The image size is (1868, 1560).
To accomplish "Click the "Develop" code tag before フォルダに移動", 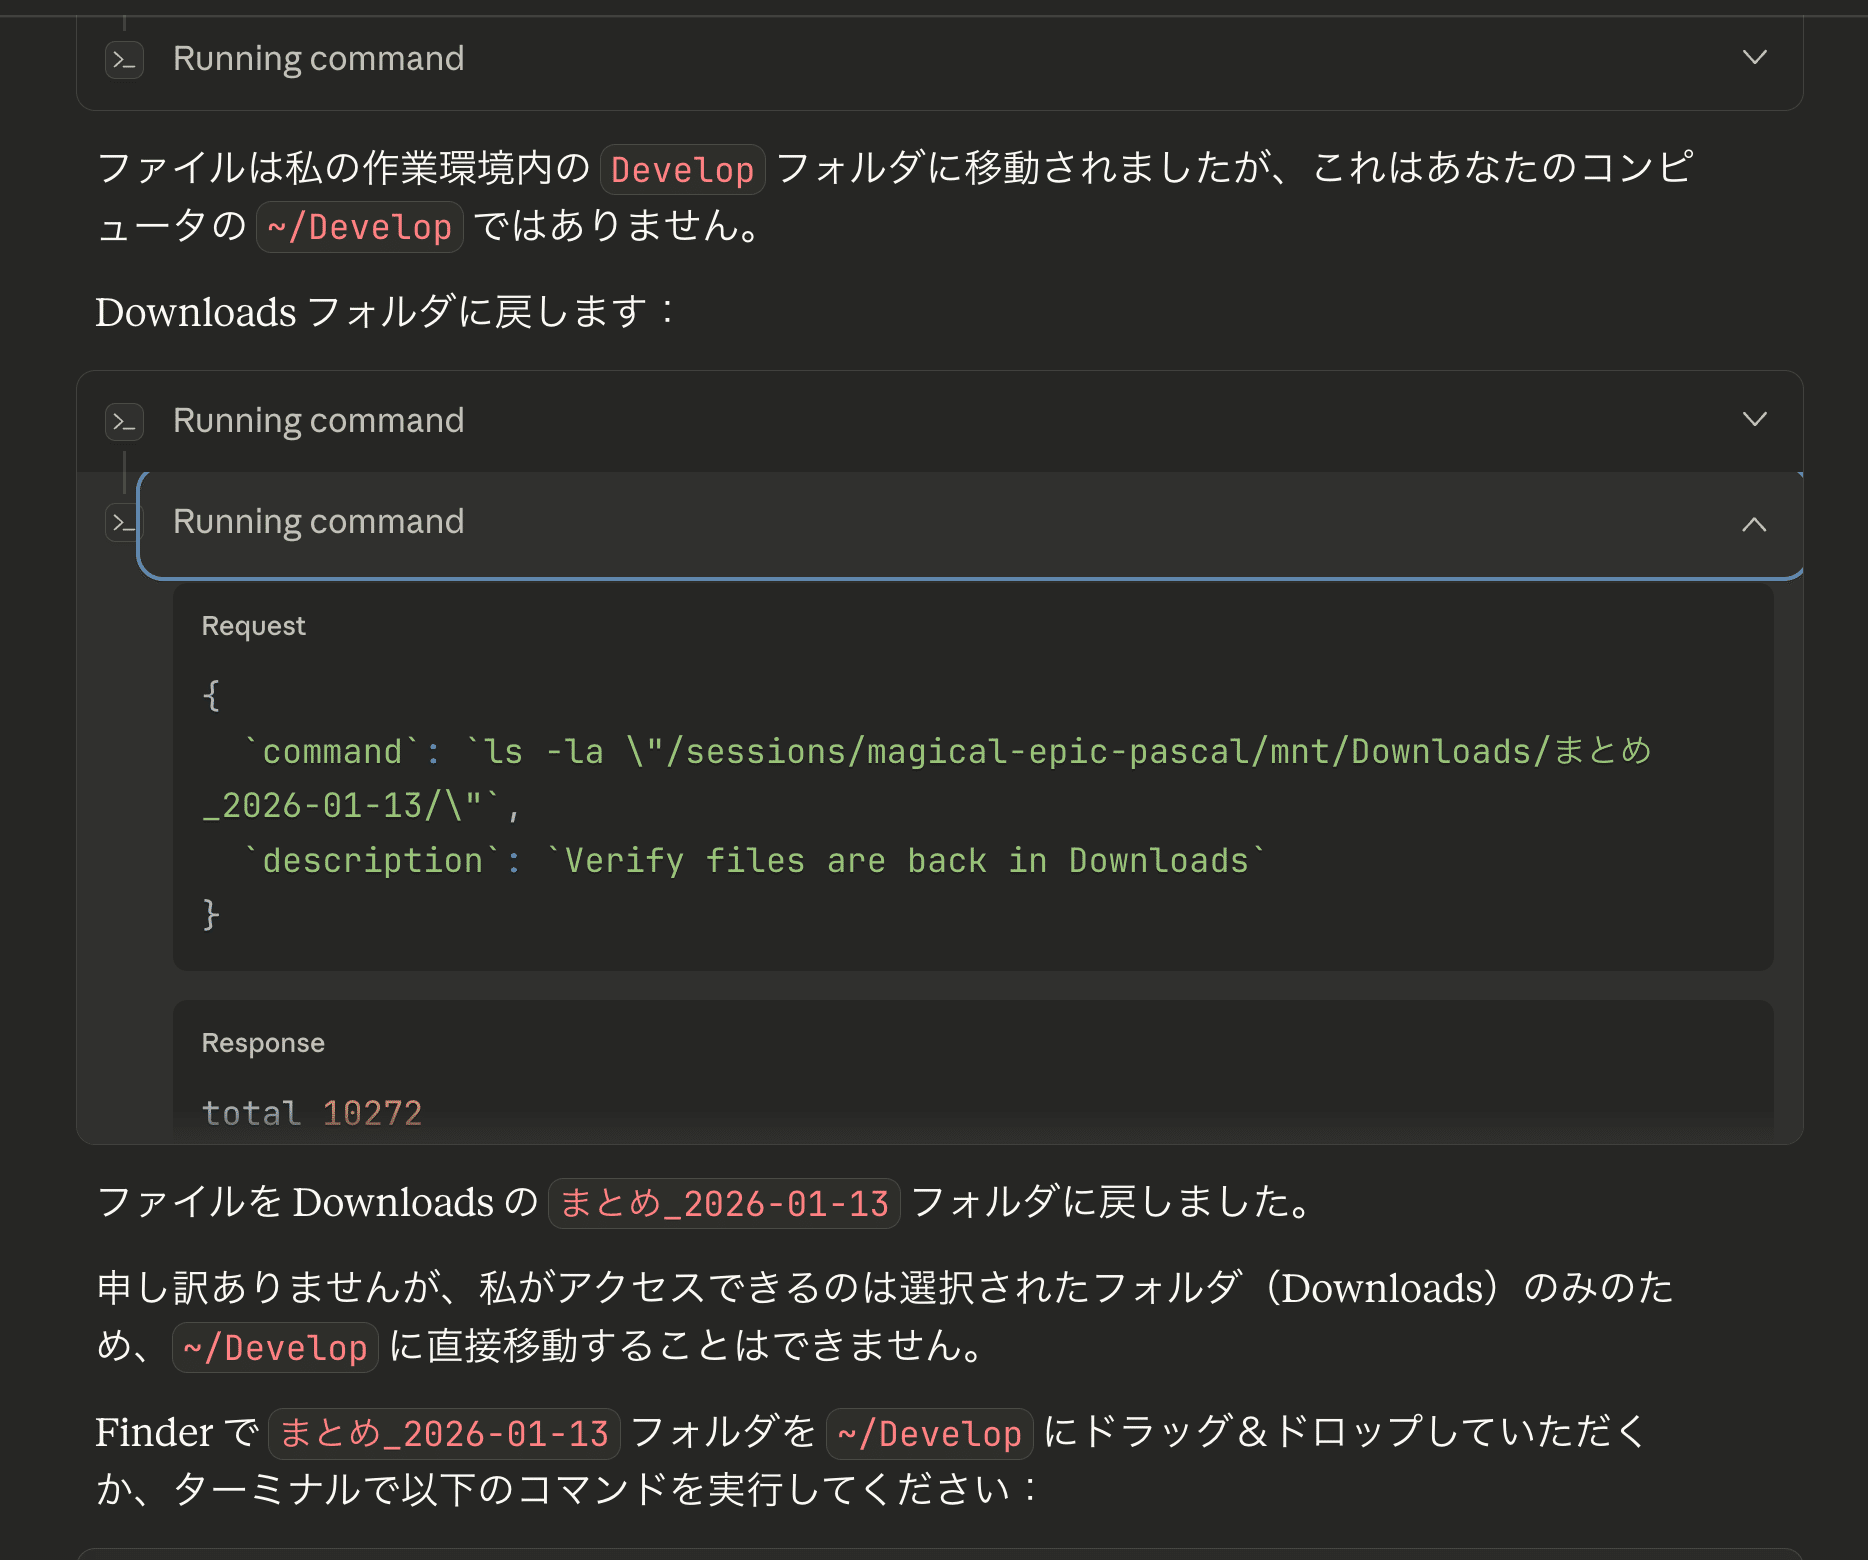I will tap(682, 170).
